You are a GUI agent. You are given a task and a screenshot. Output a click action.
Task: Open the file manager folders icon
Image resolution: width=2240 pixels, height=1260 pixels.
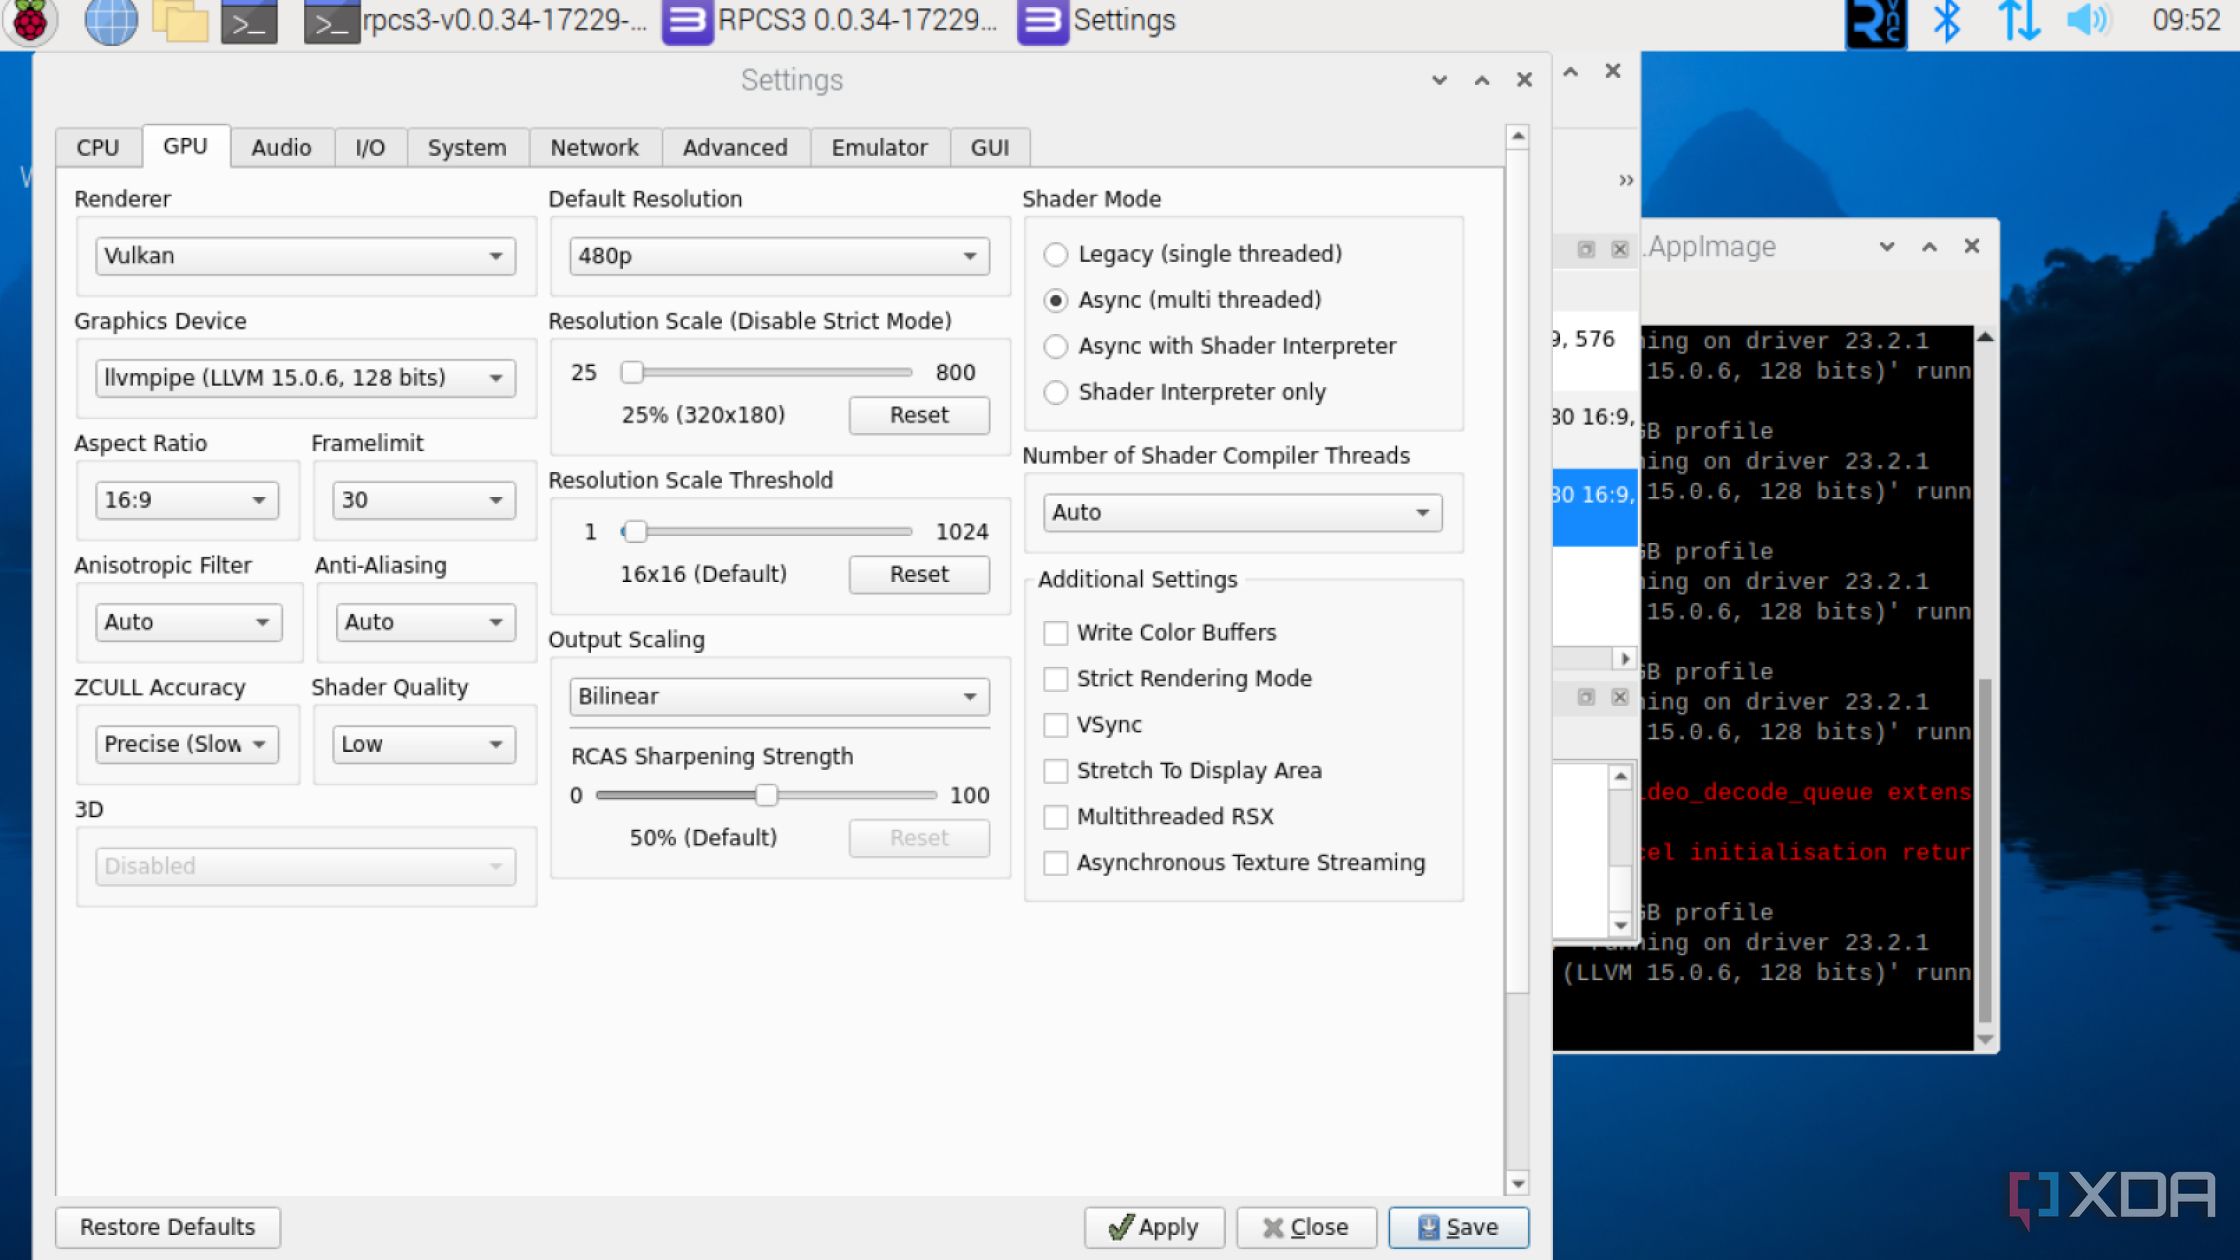180,21
